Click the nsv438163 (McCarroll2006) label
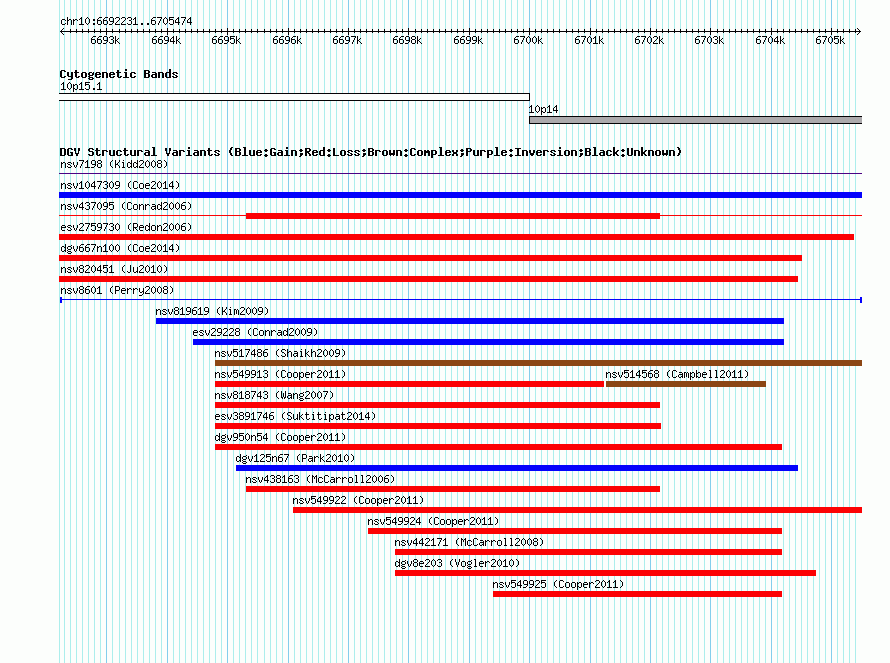Screen dimensions: 890x663 pos(320,480)
